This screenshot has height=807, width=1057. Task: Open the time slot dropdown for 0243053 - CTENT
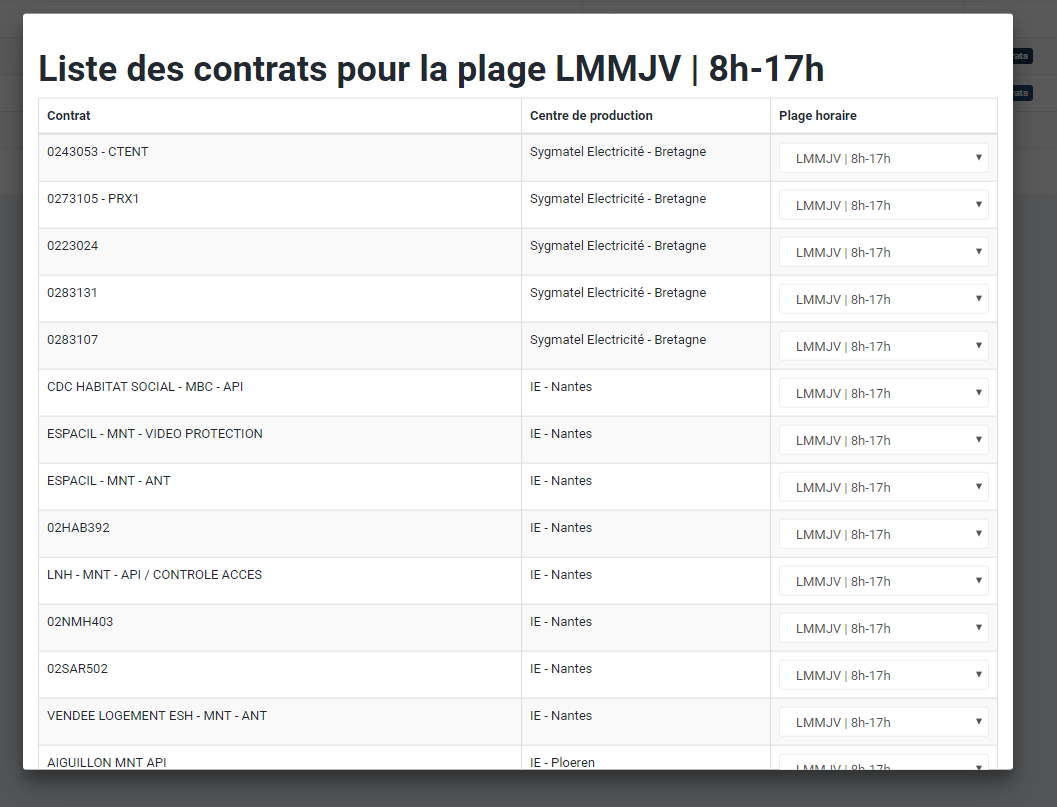tap(883, 158)
